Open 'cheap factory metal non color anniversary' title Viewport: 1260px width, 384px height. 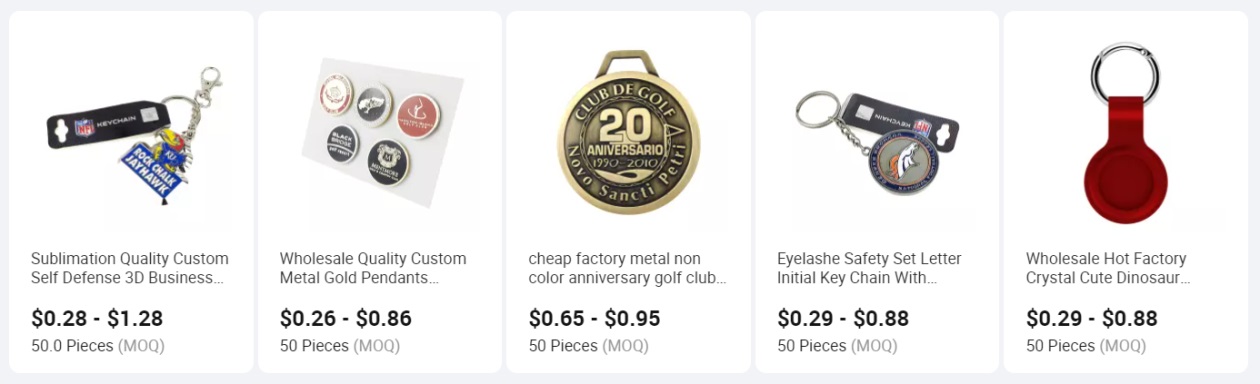click(628, 268)
